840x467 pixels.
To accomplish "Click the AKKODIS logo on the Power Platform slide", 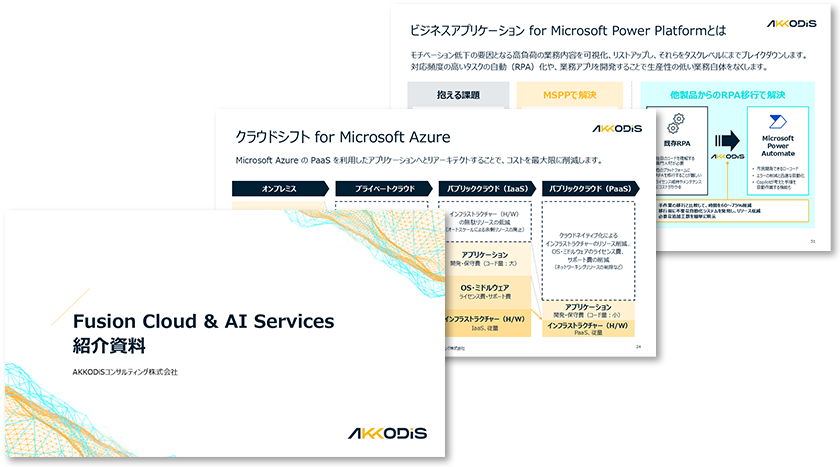I will click(x=791, y=24).
